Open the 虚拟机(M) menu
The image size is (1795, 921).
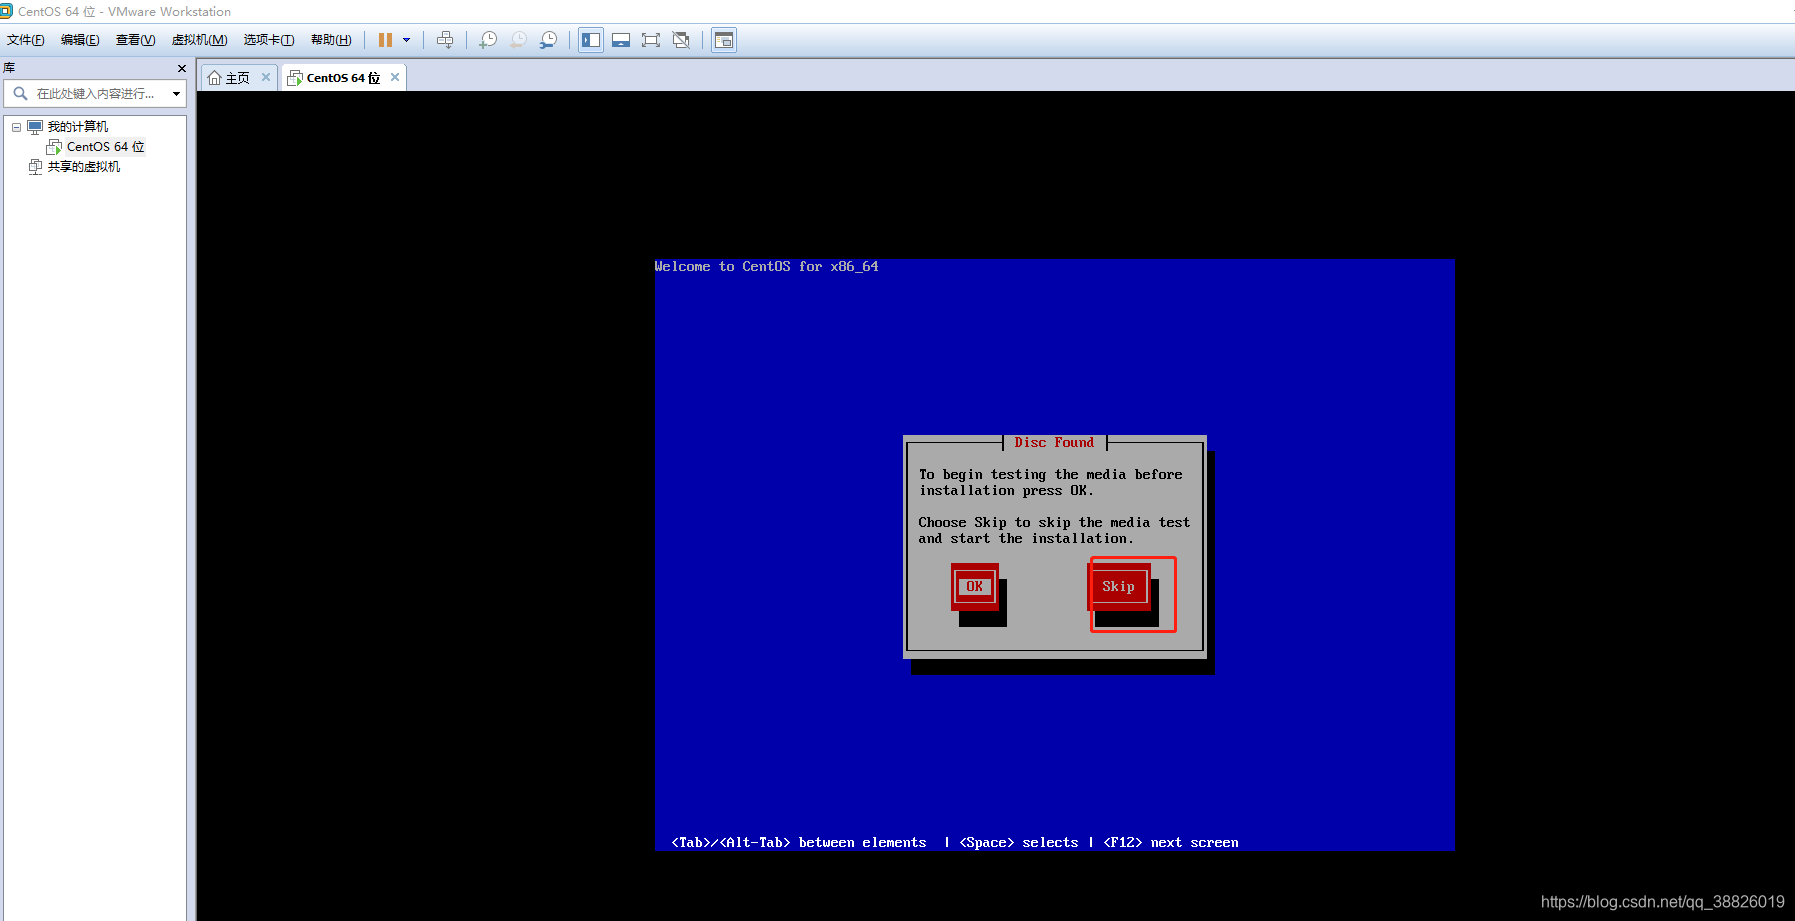pyautogui.click(x=200, y=40)
